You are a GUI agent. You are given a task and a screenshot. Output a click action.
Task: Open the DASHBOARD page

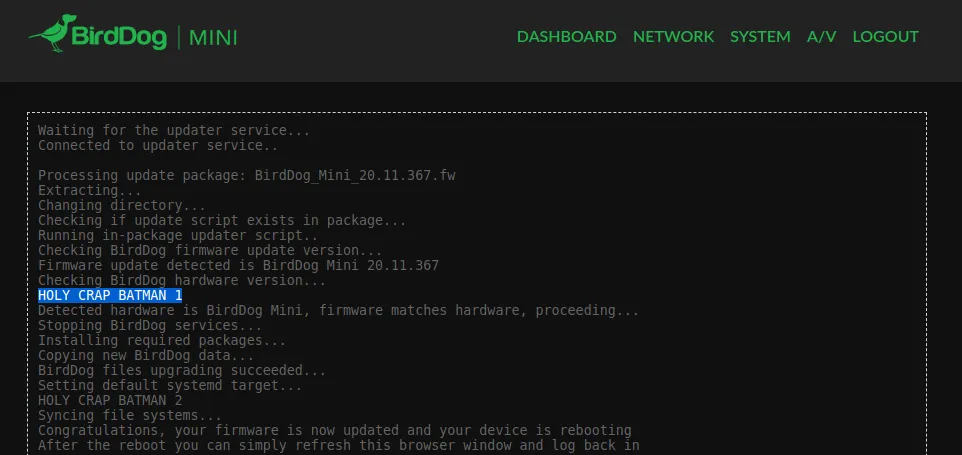(566, 37)
